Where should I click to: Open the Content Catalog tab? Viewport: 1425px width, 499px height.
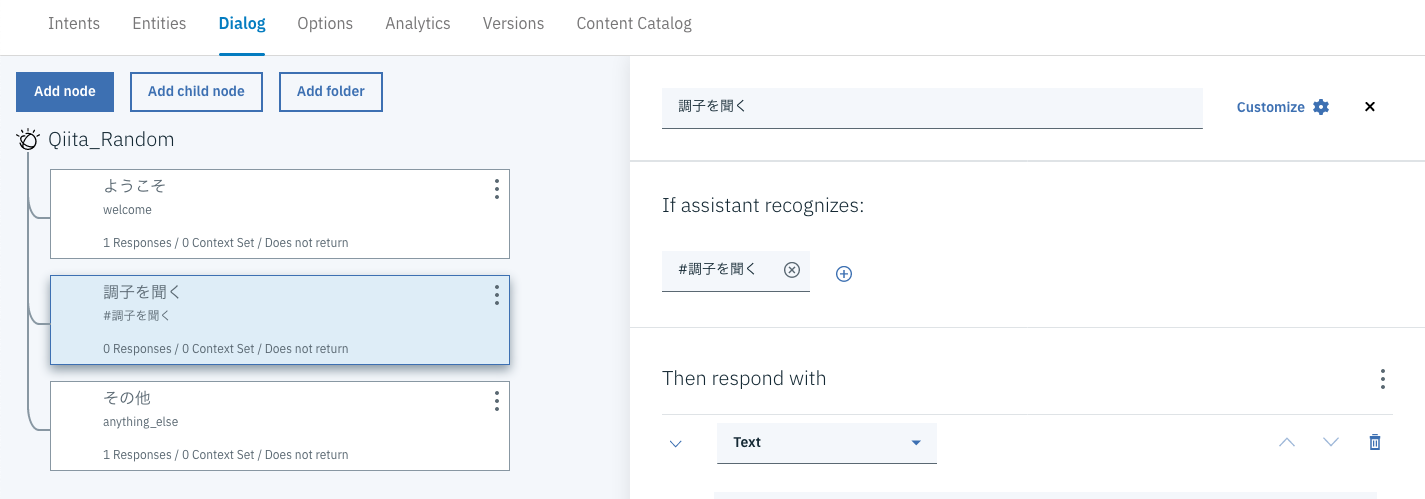pos(634,23)
